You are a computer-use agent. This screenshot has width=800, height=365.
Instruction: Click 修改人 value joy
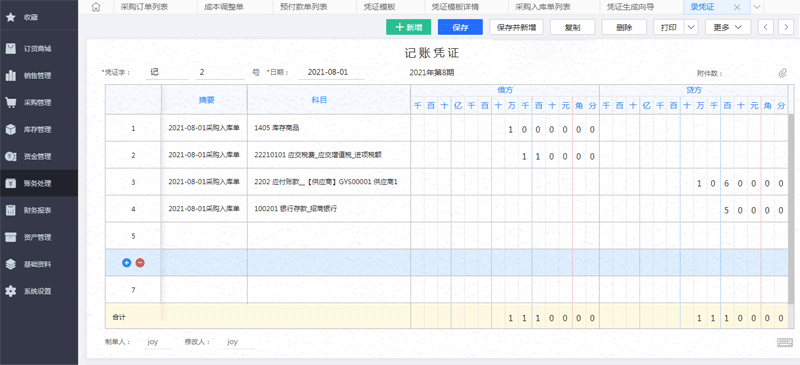[x=233, y=342]
